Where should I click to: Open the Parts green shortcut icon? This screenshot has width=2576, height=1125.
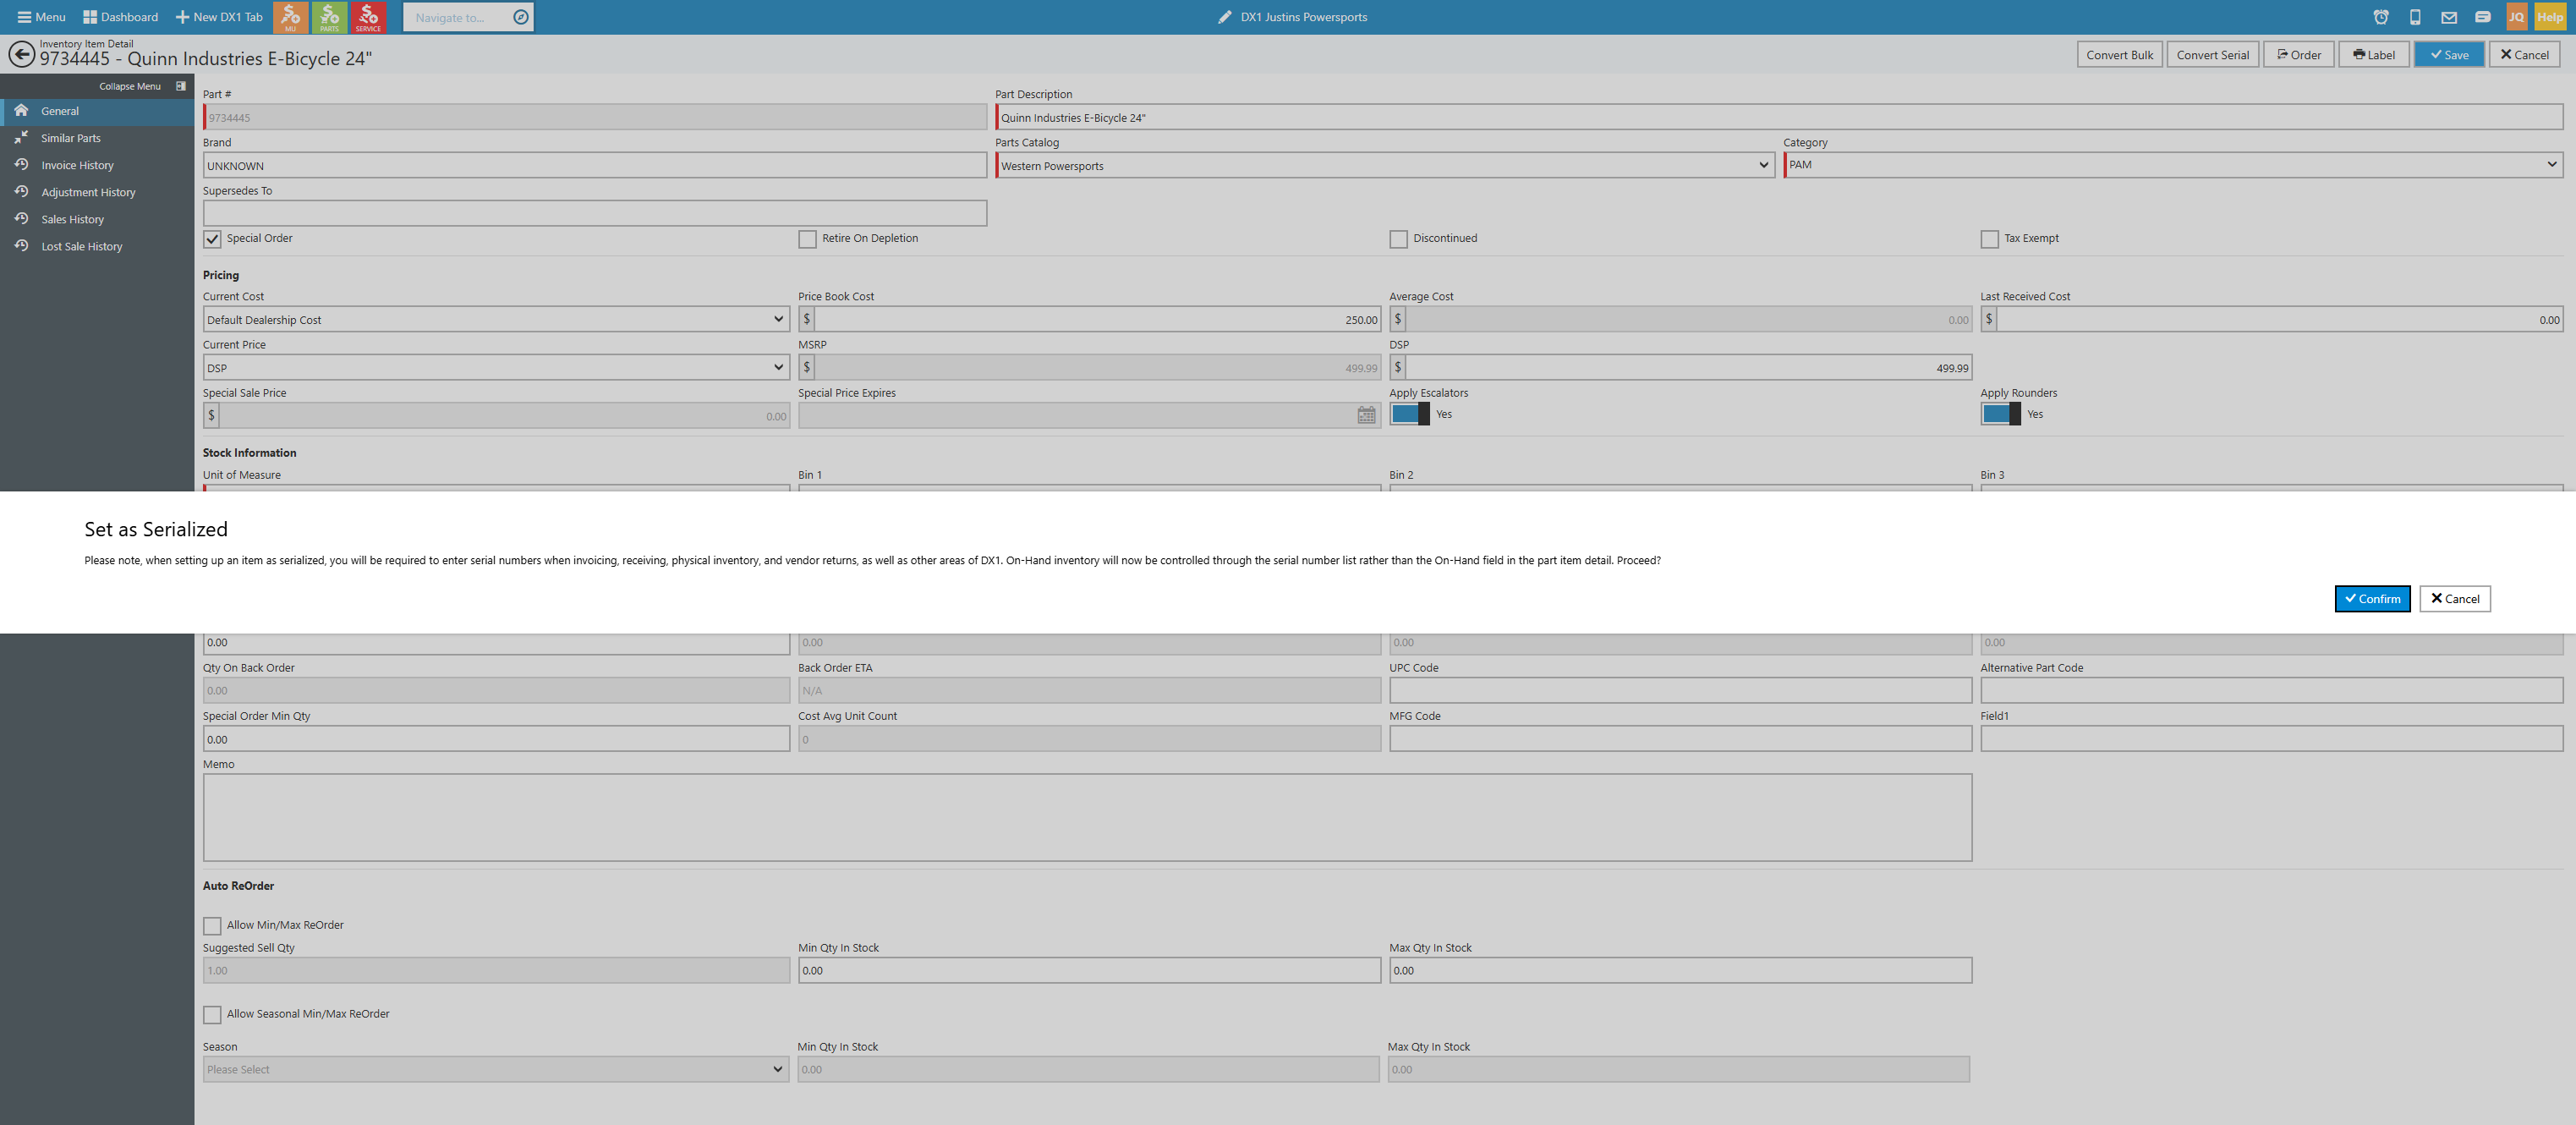click(329, 17)
